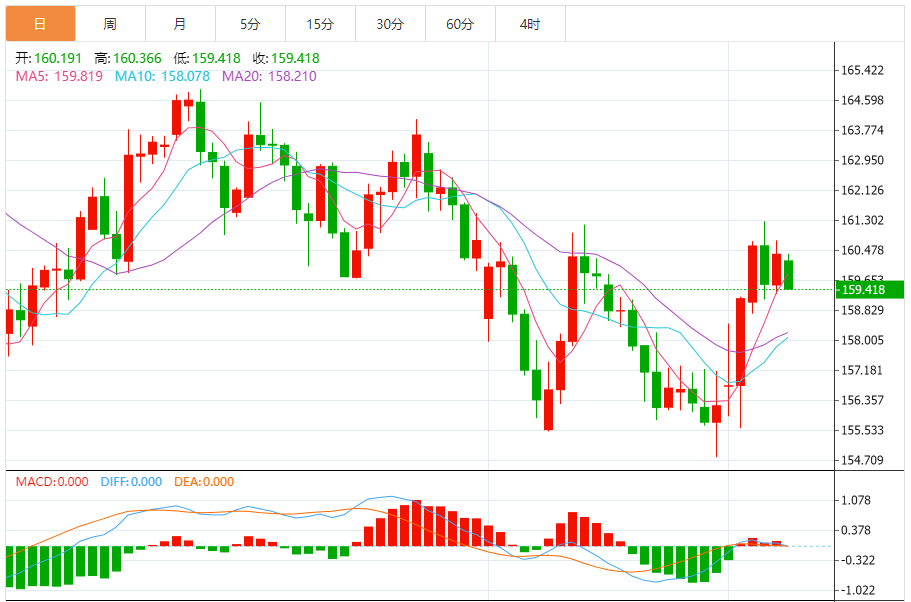
Task: Click the 163.774 price axis label
Action: pos(863,130)
